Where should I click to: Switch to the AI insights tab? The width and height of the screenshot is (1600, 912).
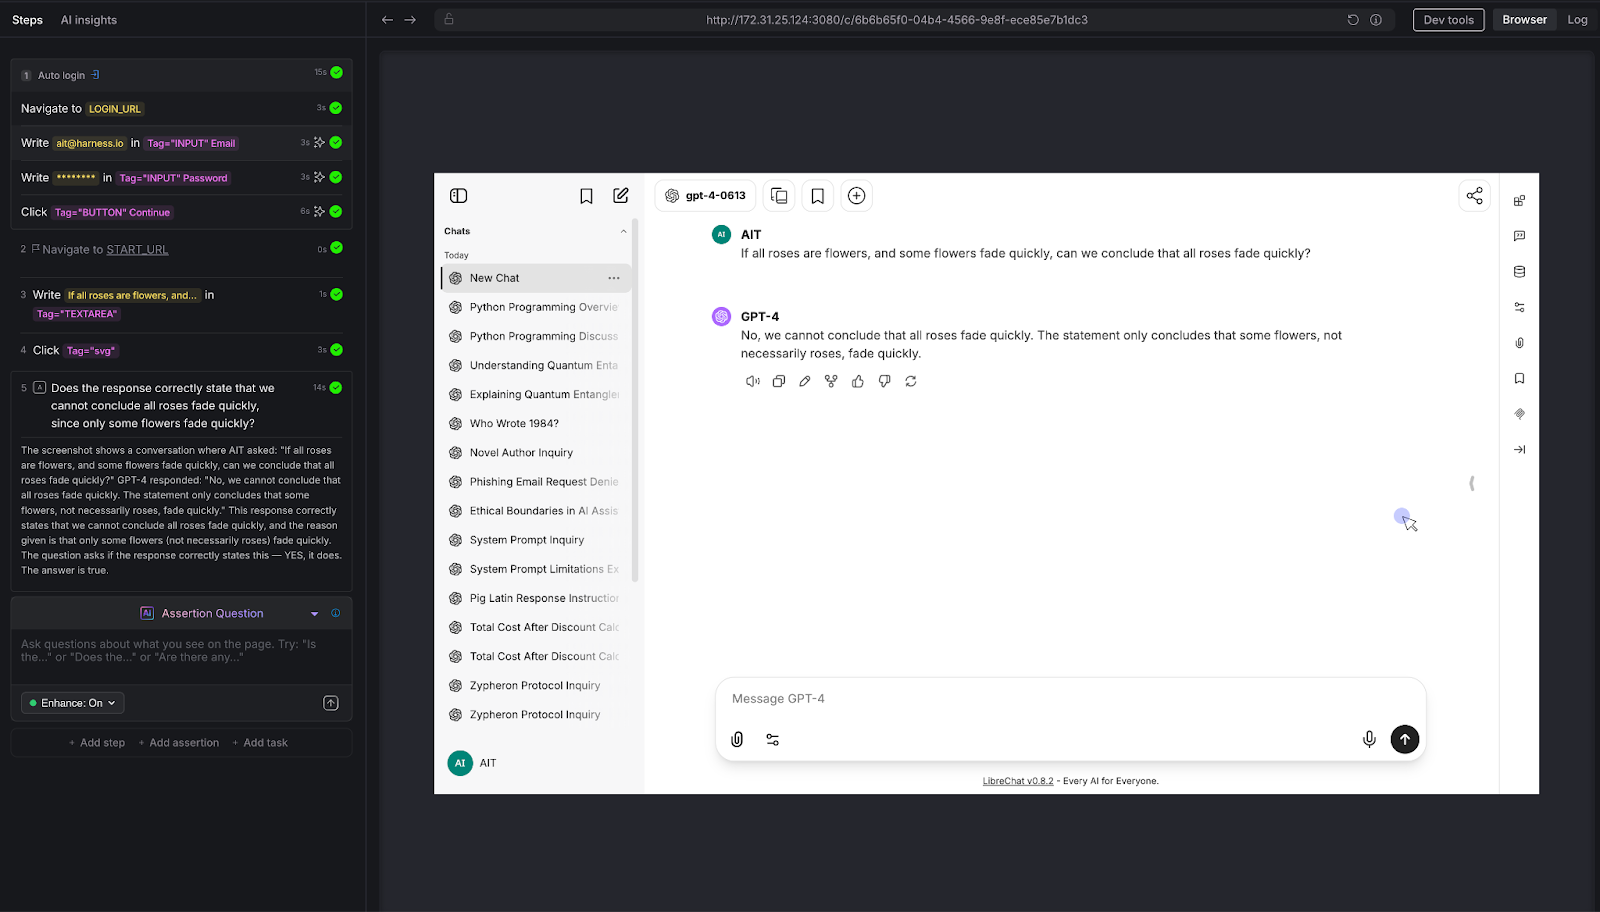tap(89, 20)
